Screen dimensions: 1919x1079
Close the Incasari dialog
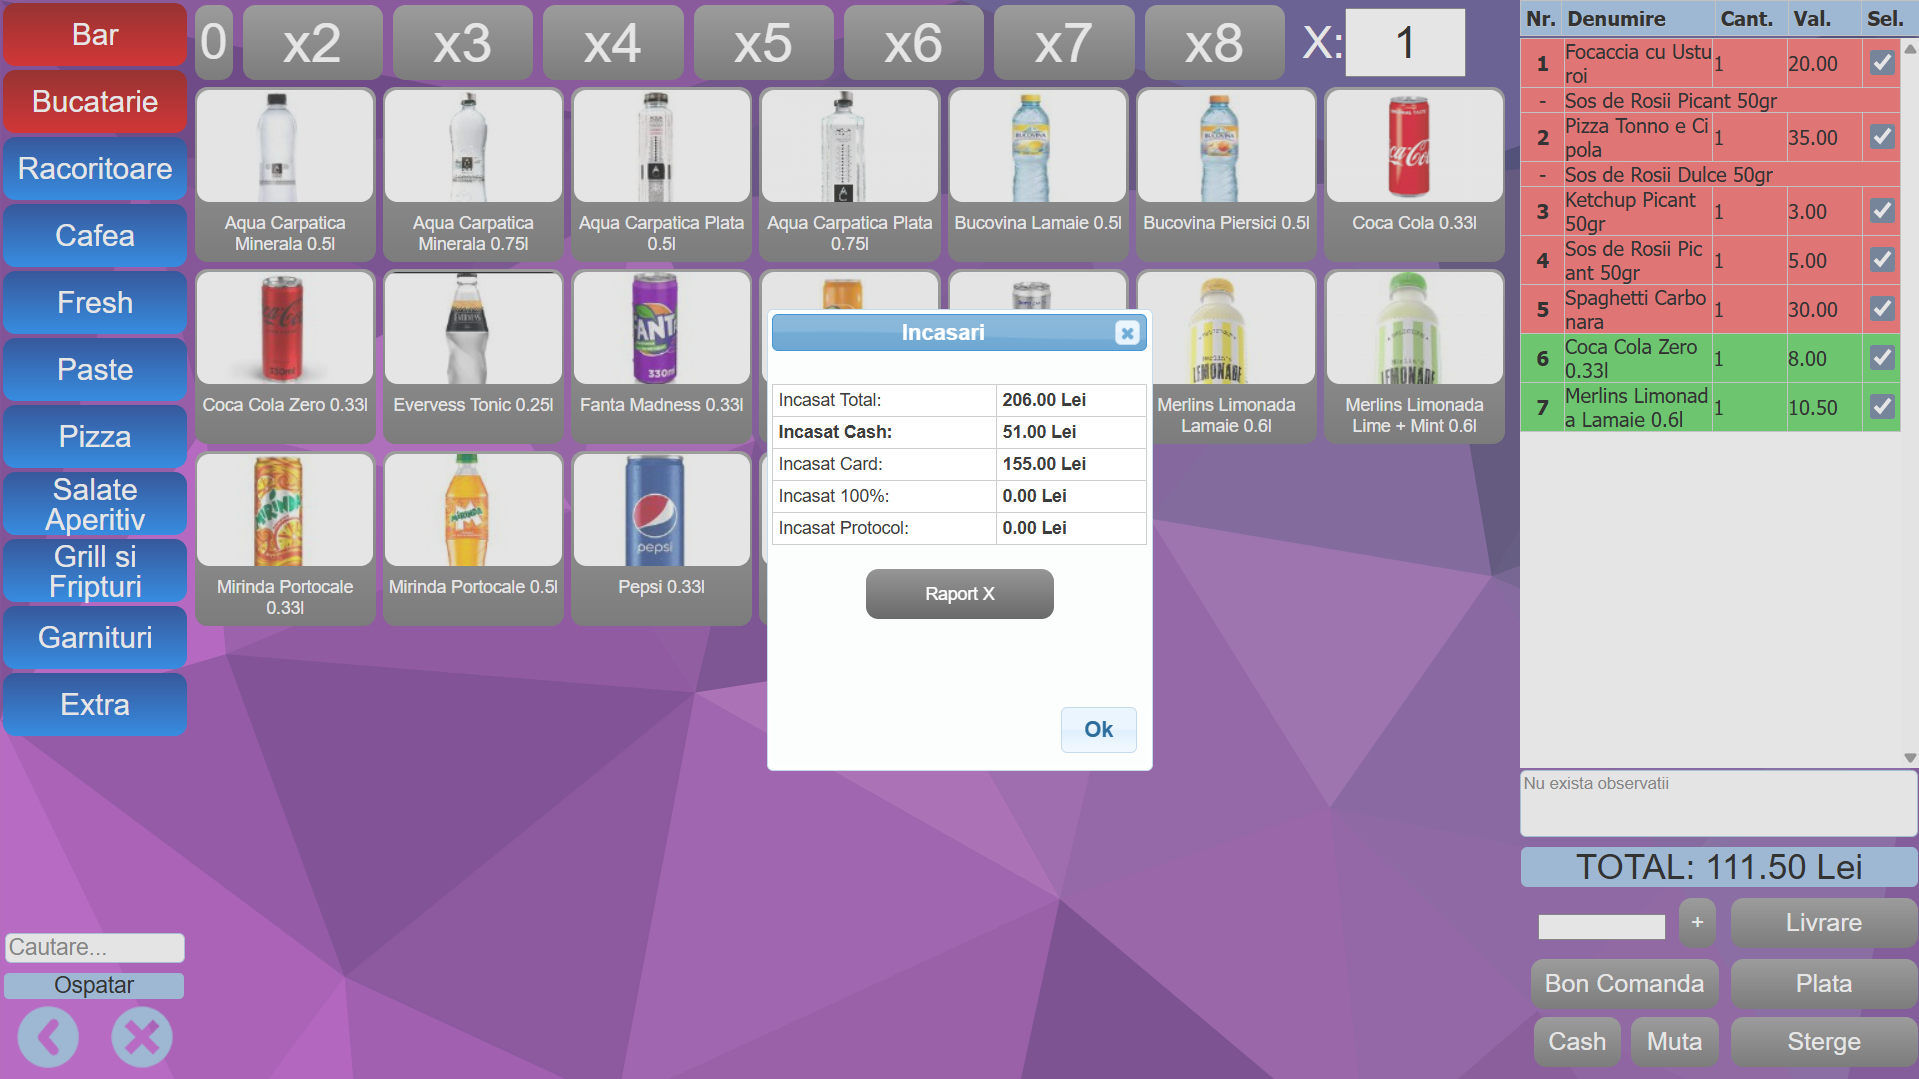click(x=1127, y=333)
